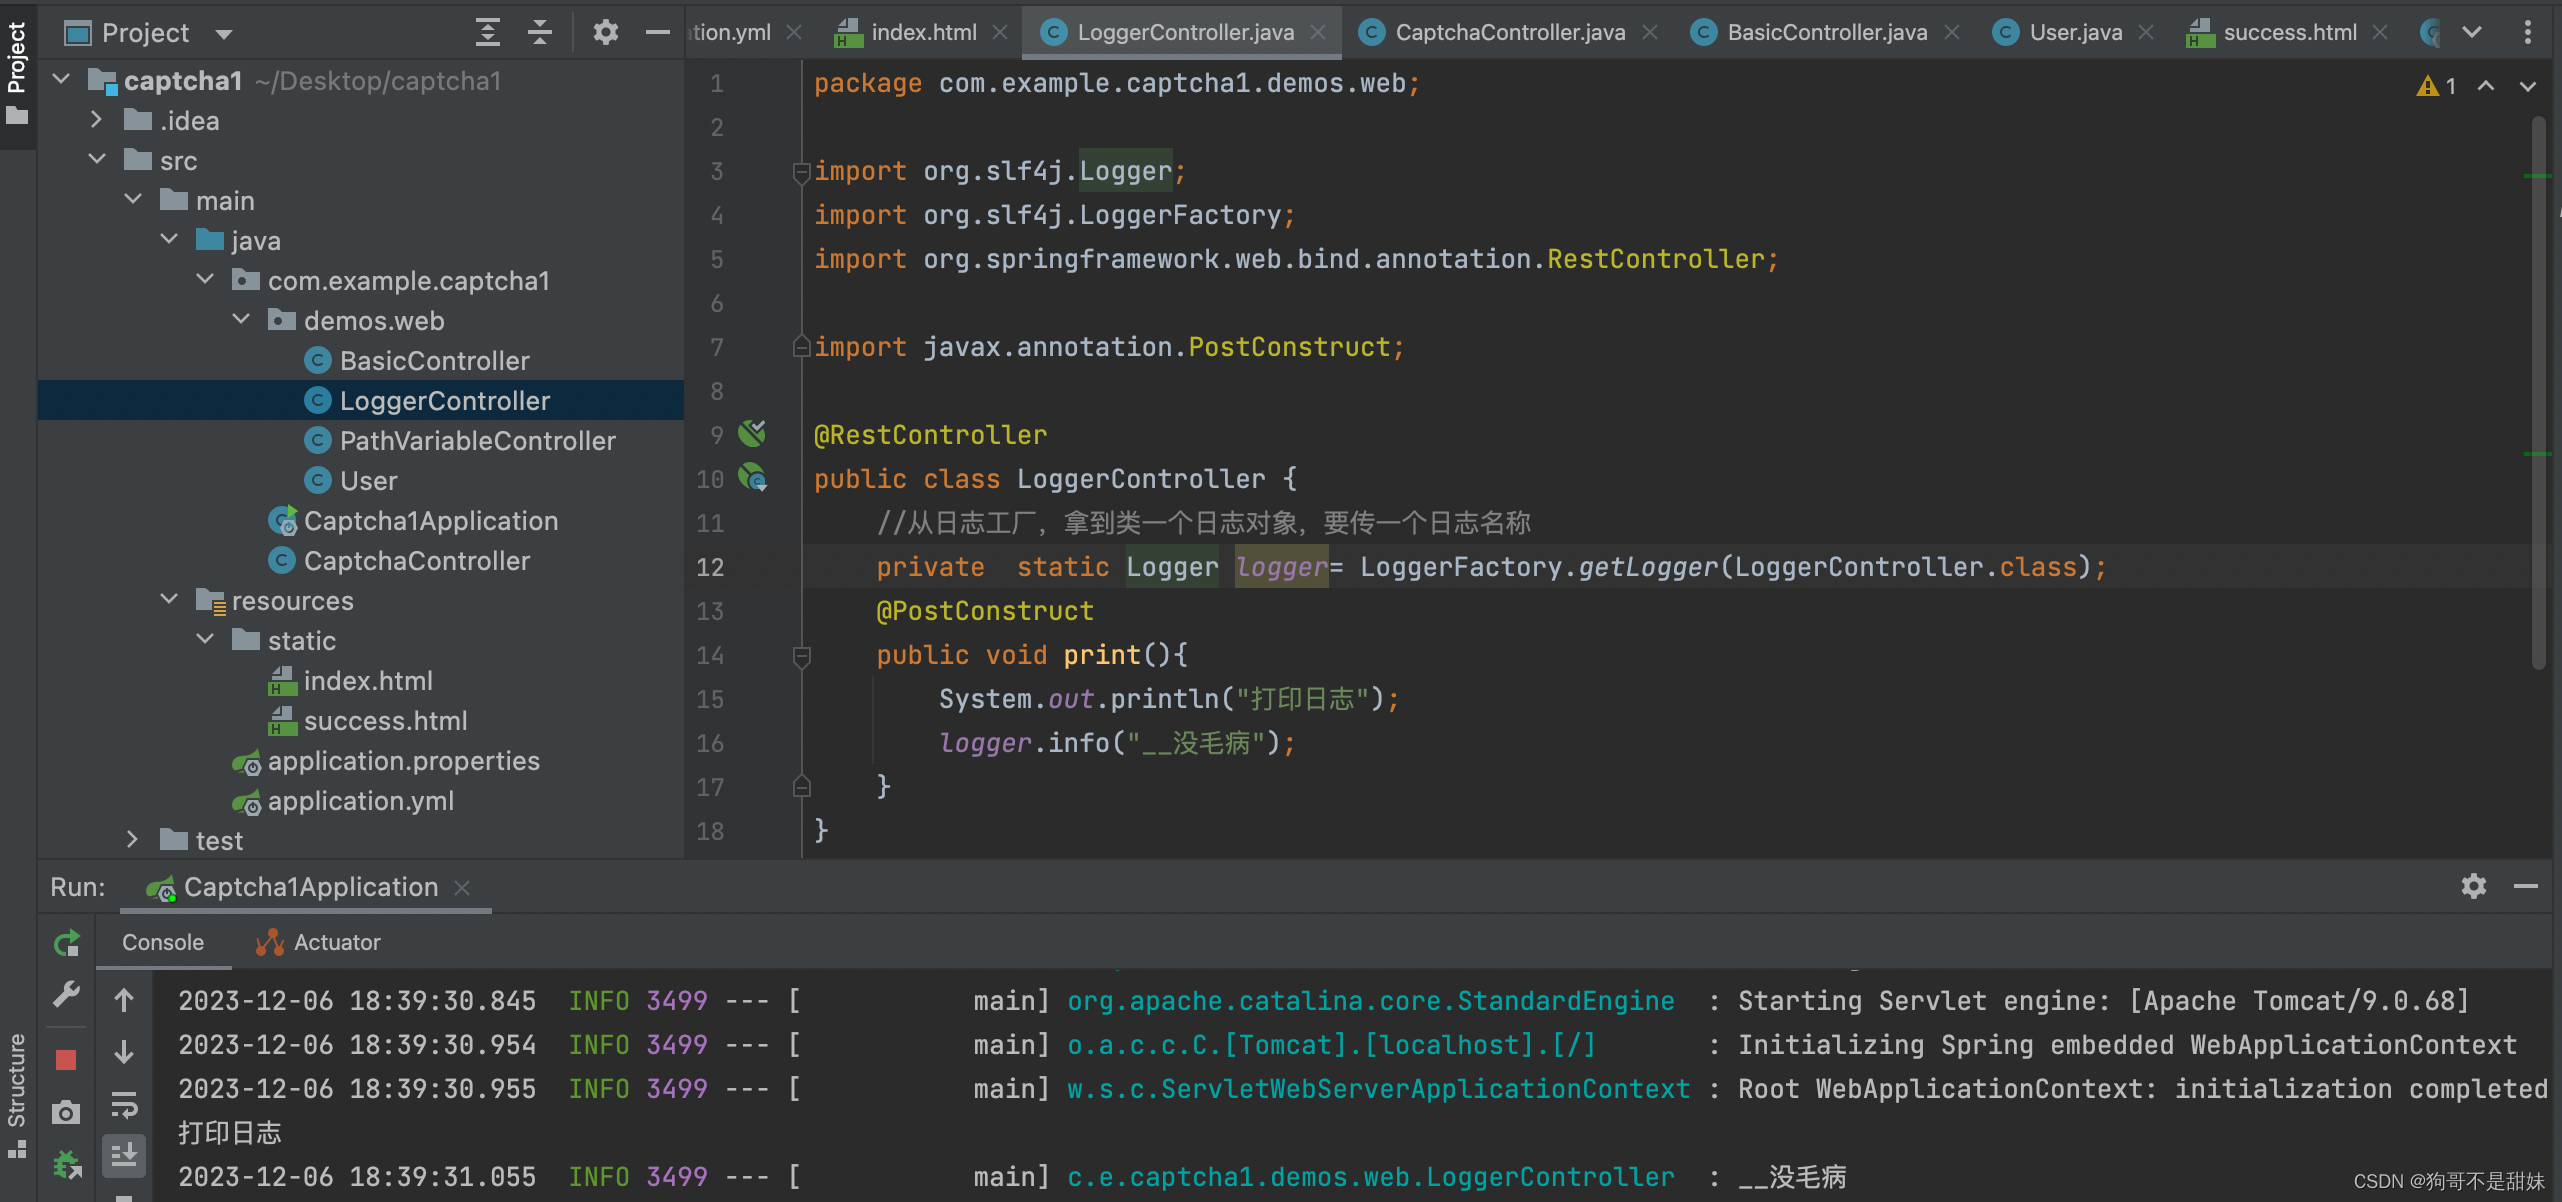Open Run panel settings gear
The height and width of the screenshot is (1202, 2562).
[2473, 886]
